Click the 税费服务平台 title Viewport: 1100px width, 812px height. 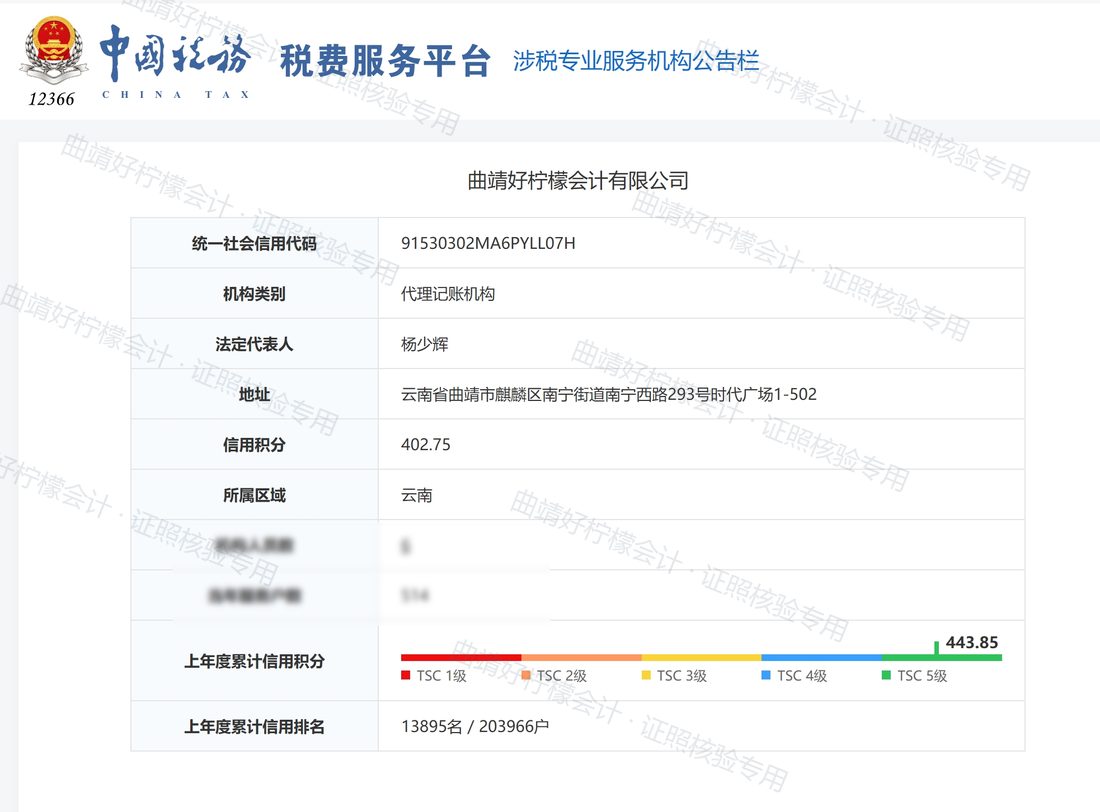(384, 60)
